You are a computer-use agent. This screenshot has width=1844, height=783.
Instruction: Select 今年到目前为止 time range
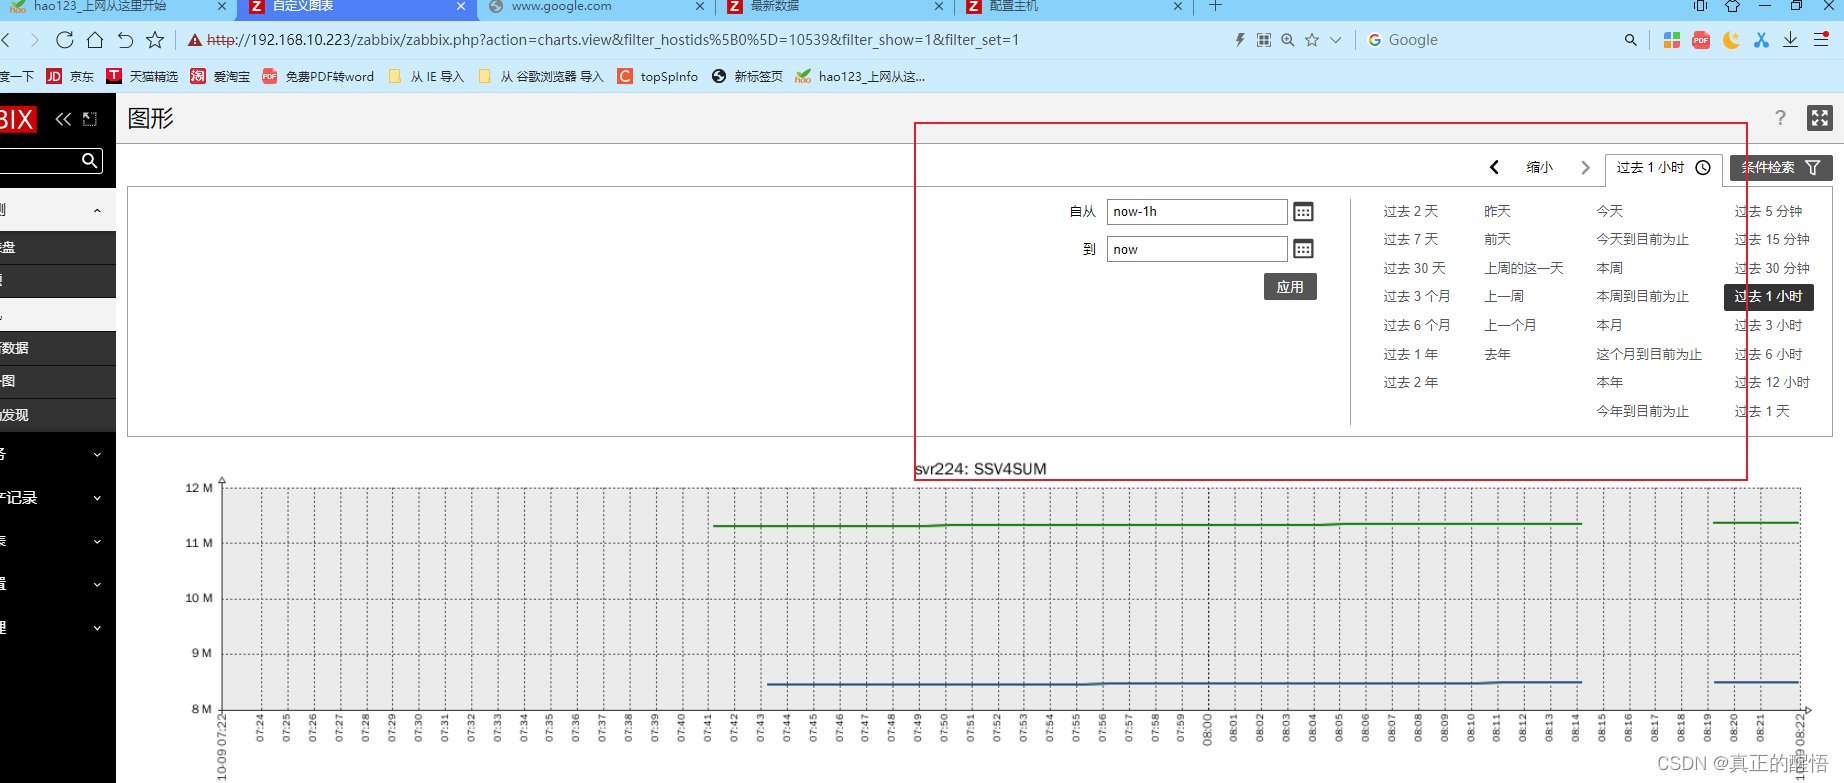coord(1643,411)
